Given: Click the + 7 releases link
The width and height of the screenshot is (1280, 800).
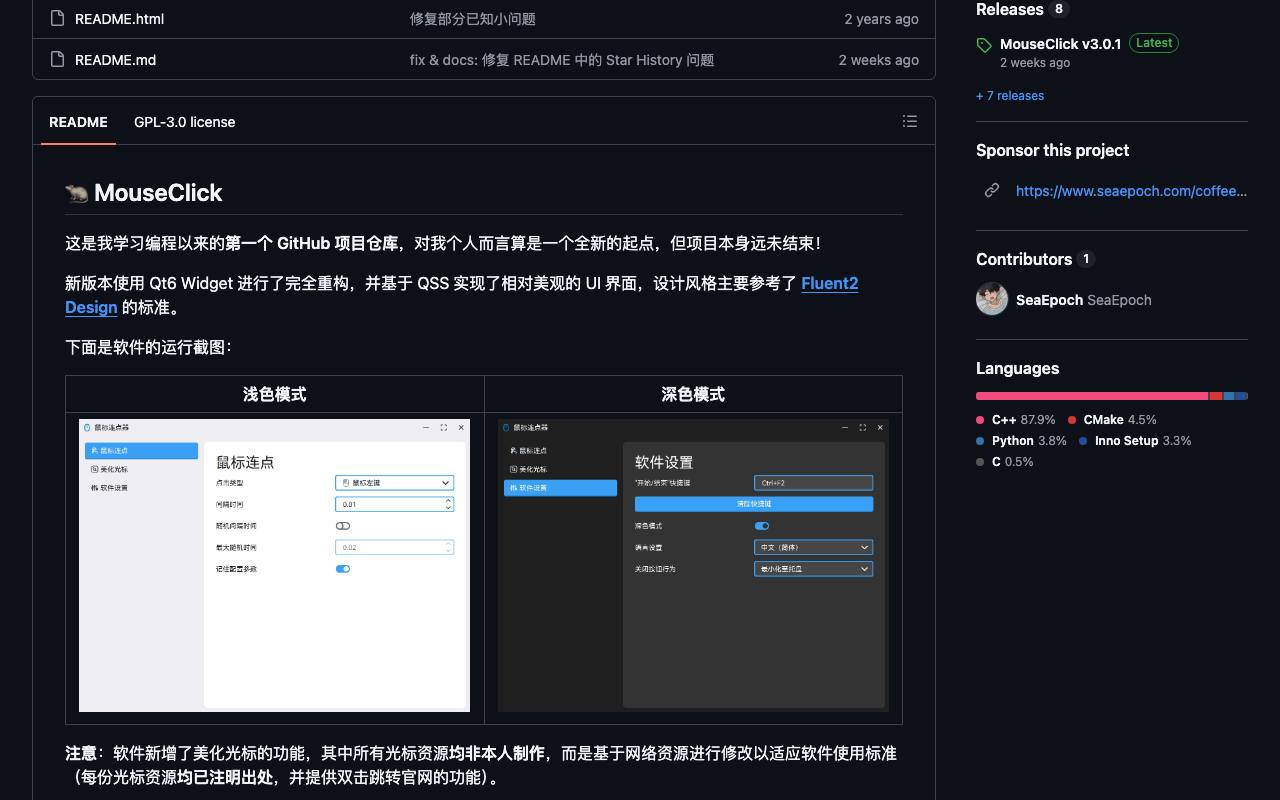Looking at the screenshot, I should tap(1010, 96).
